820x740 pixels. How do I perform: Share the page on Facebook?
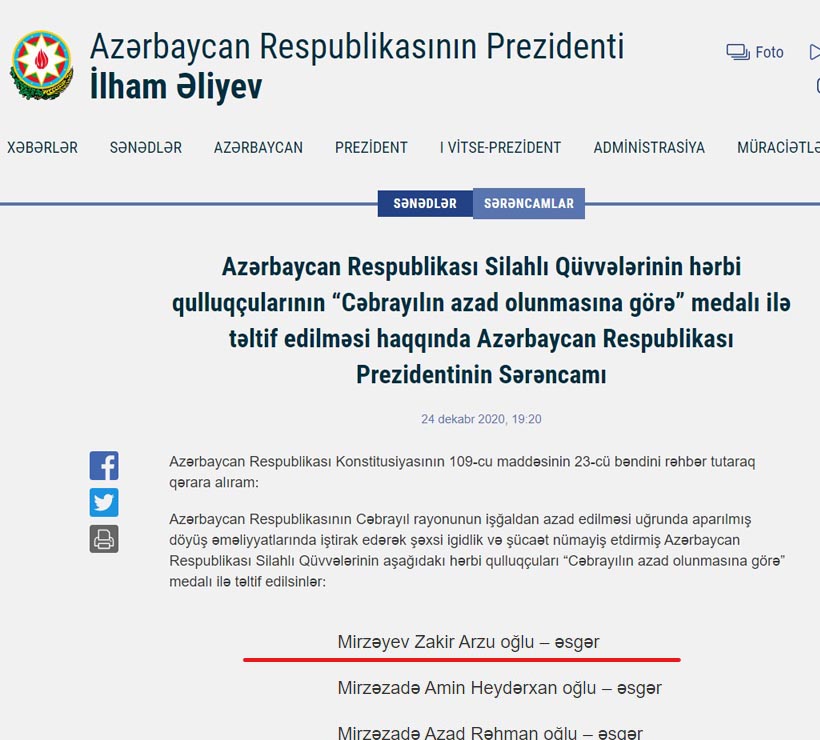tap(104, 466)
